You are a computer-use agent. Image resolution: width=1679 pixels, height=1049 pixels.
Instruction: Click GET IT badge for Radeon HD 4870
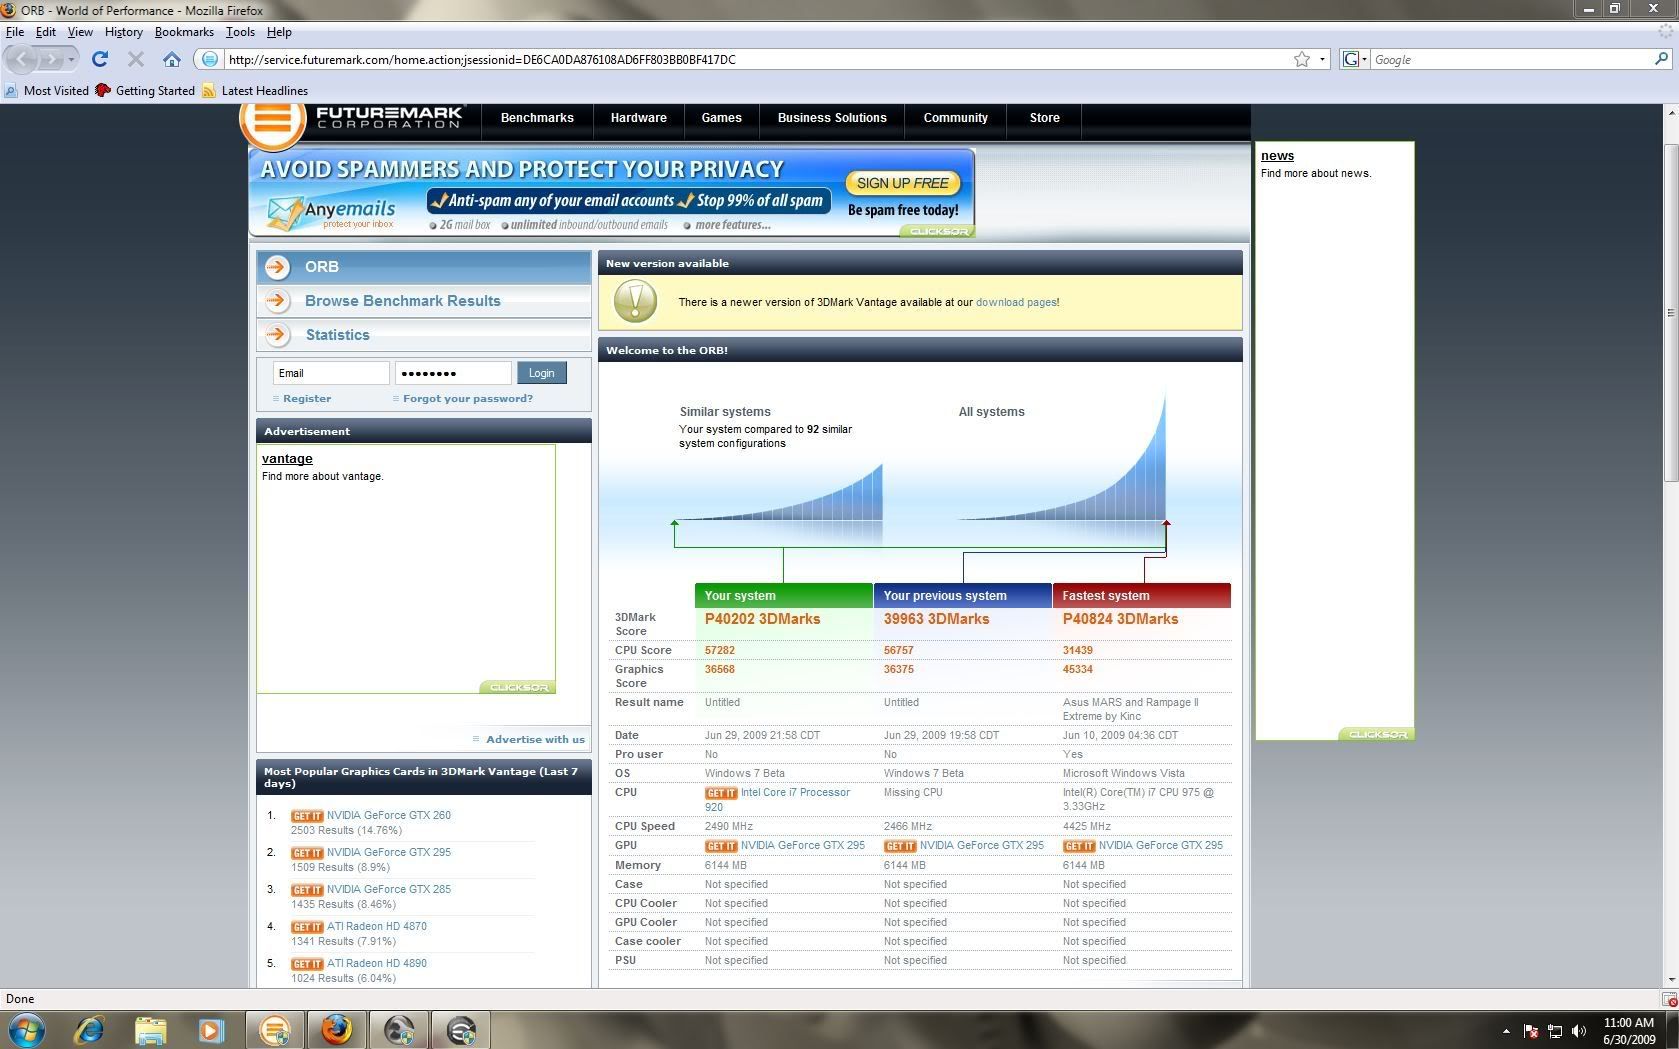[x=307, y=927]
